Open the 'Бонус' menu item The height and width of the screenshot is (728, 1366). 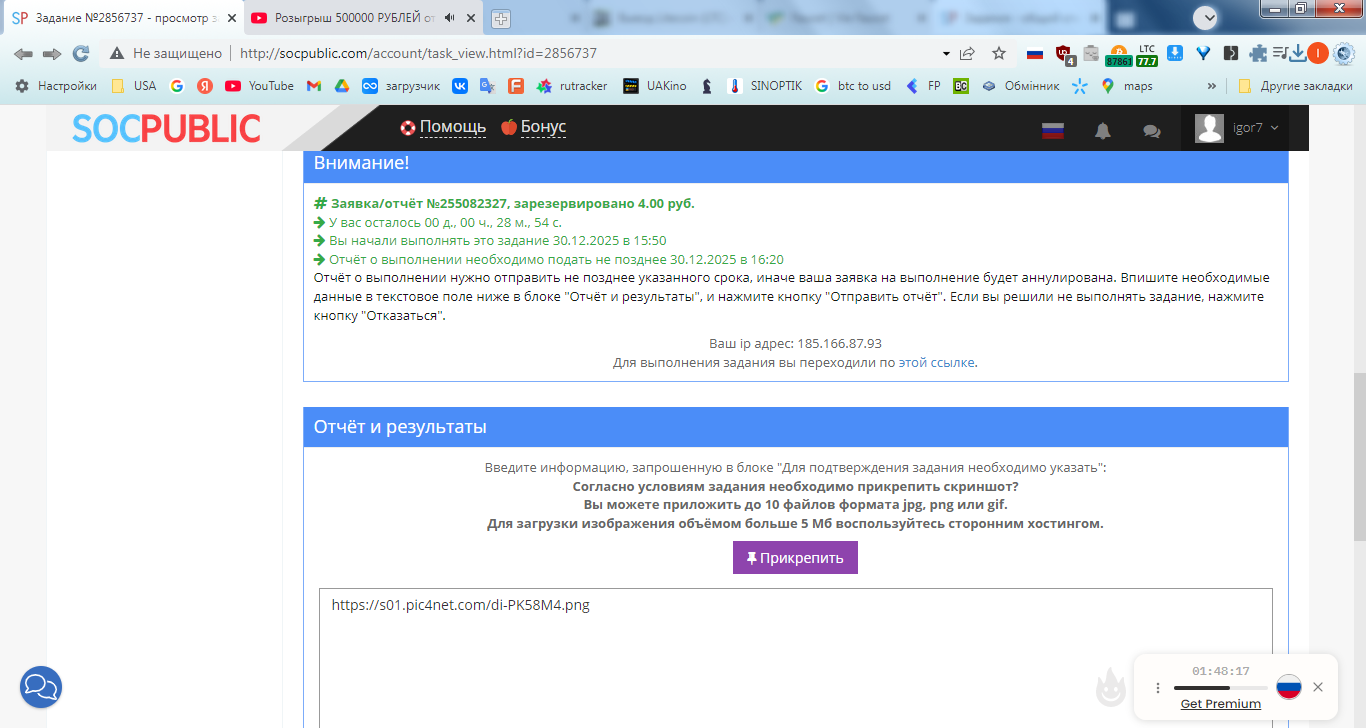533,127
